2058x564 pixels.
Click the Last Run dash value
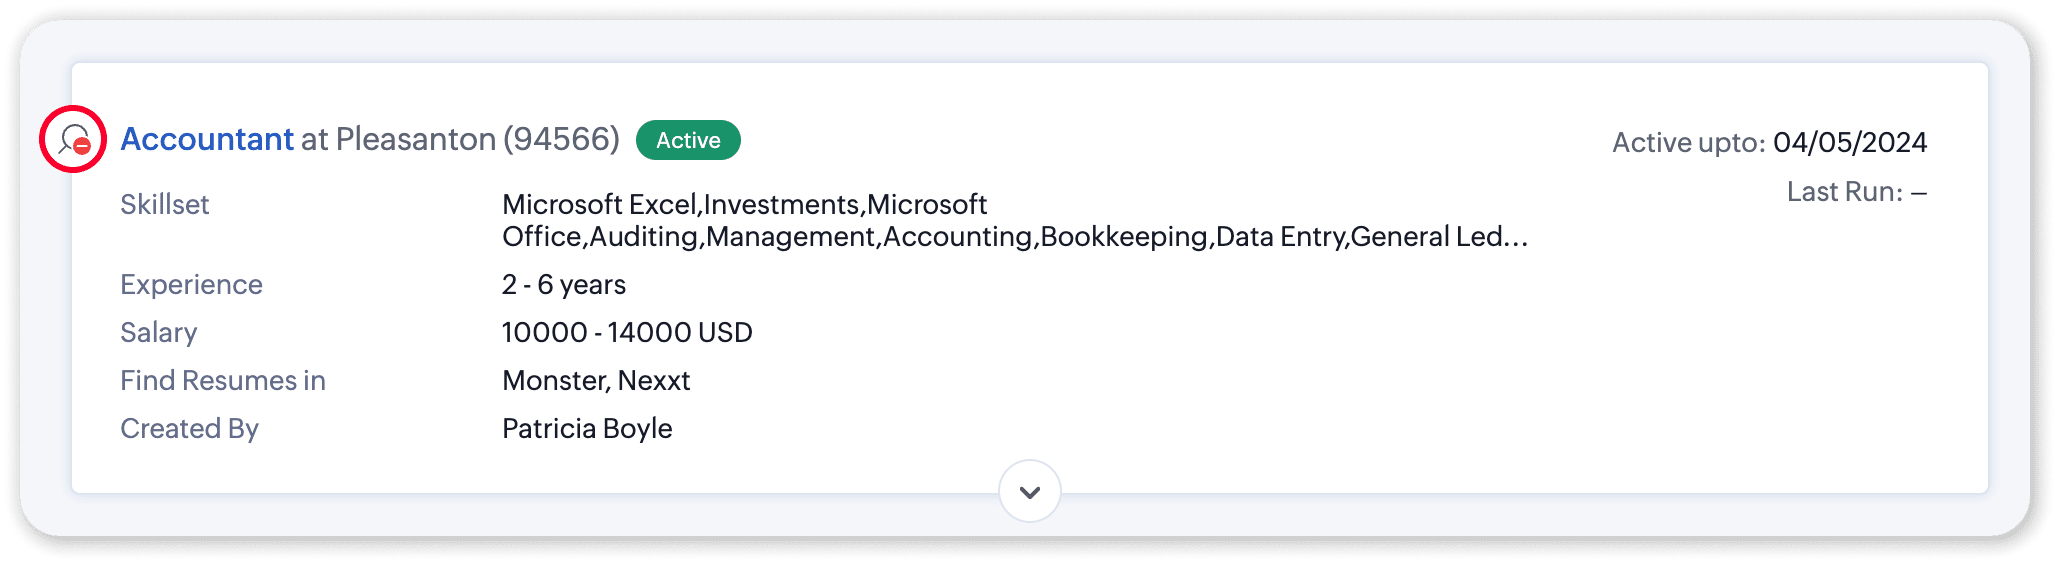tap(1918, 192)
